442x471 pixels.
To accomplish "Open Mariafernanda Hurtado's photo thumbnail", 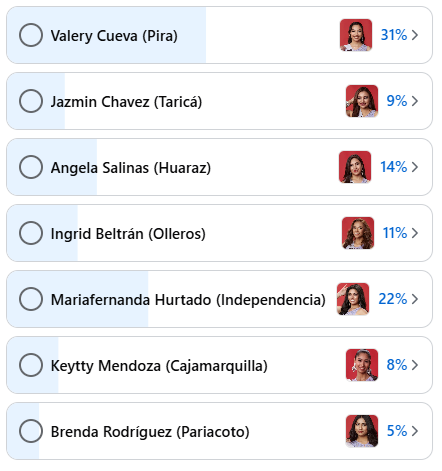I will [353, 299].
